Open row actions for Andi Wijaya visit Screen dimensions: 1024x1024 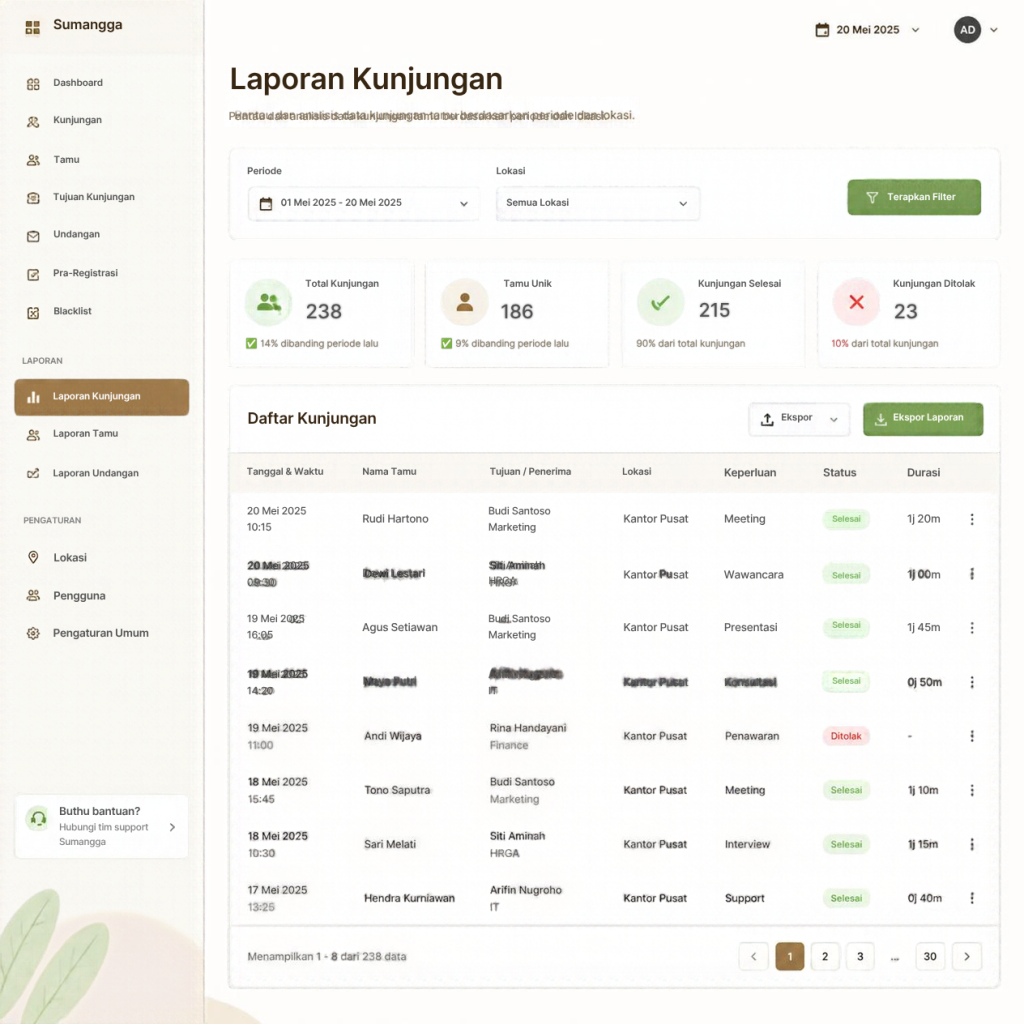[x=972, y=736]
